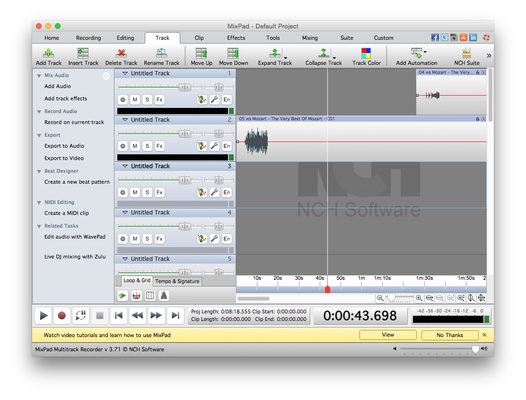Click the View tutorials button

(388, 335)
